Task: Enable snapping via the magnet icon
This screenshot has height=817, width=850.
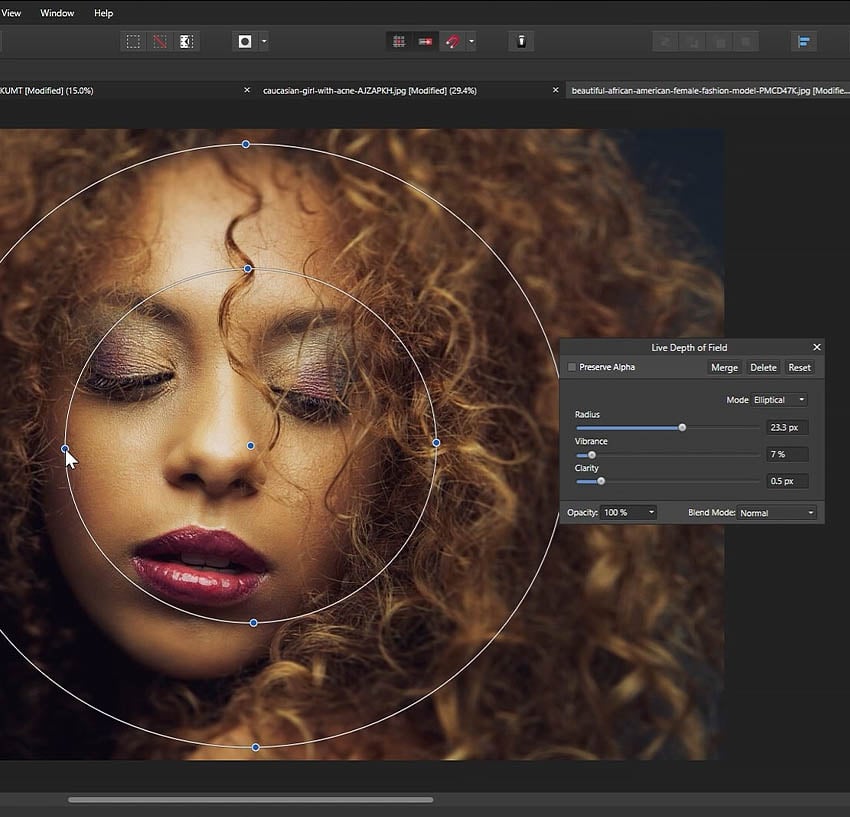Action: 450,41
